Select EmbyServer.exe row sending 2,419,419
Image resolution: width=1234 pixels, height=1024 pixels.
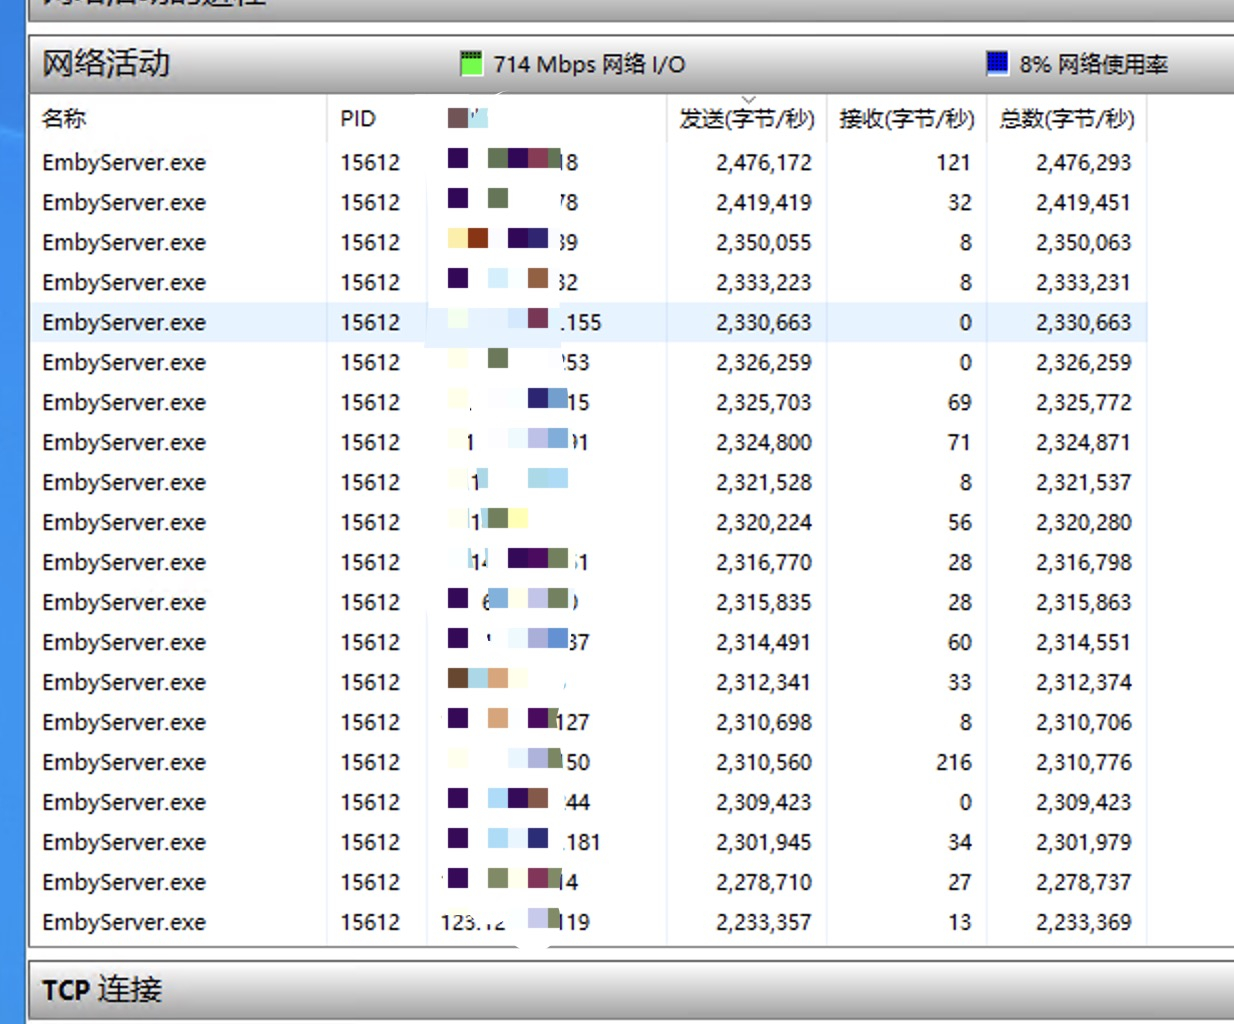pos(588,202)
